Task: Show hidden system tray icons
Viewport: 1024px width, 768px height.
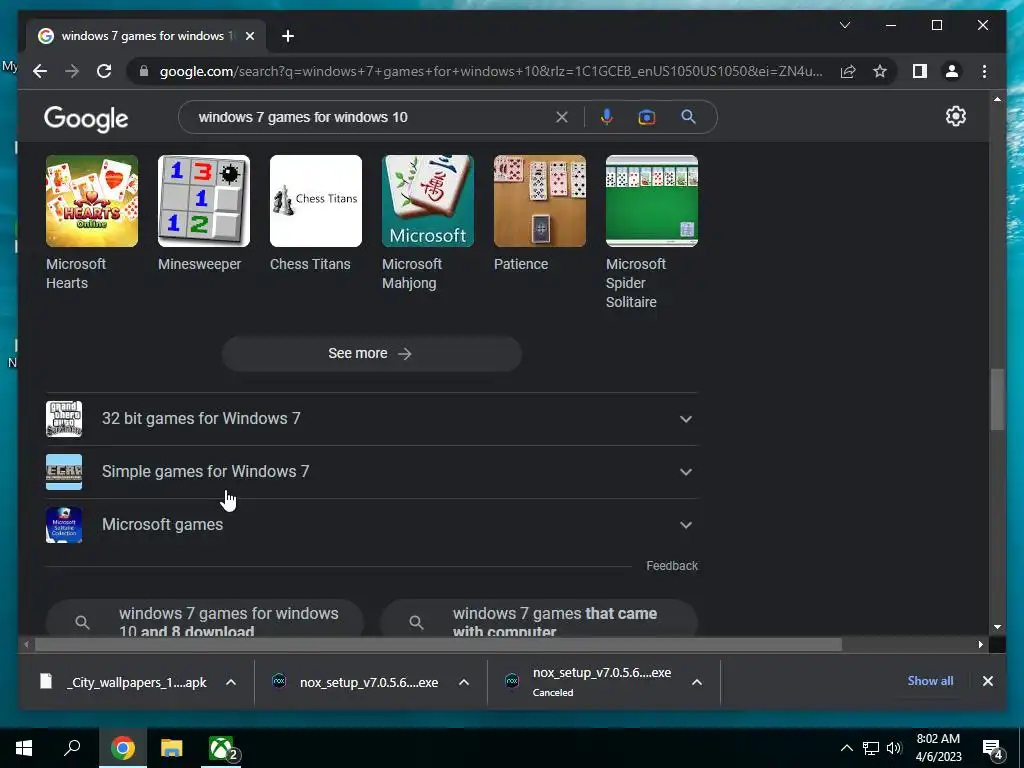Action: point(846,748)
